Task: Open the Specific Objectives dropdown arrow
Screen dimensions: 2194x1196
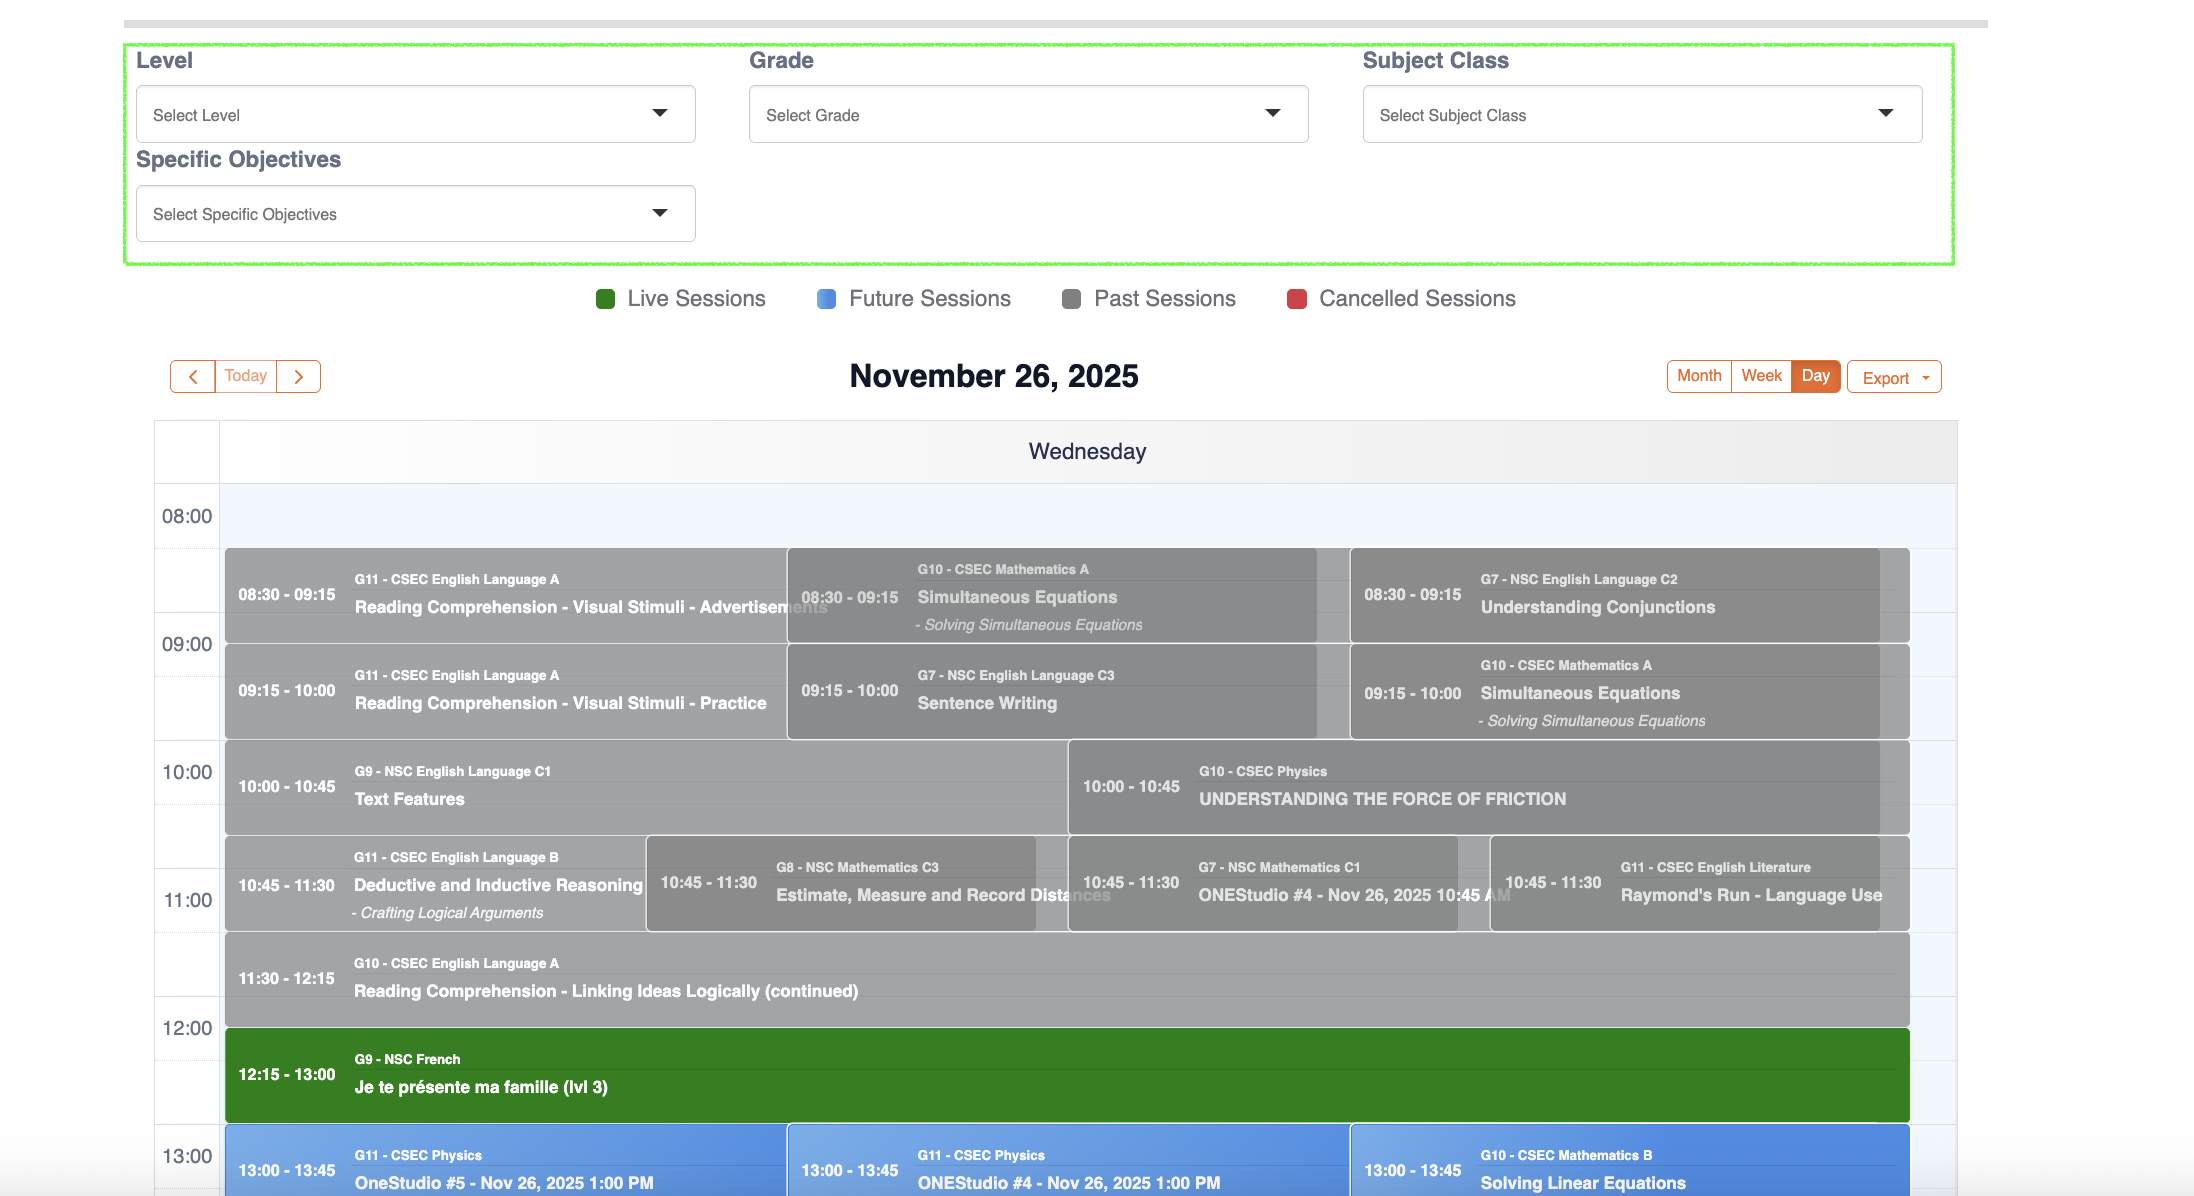Action: click(659, 213)
